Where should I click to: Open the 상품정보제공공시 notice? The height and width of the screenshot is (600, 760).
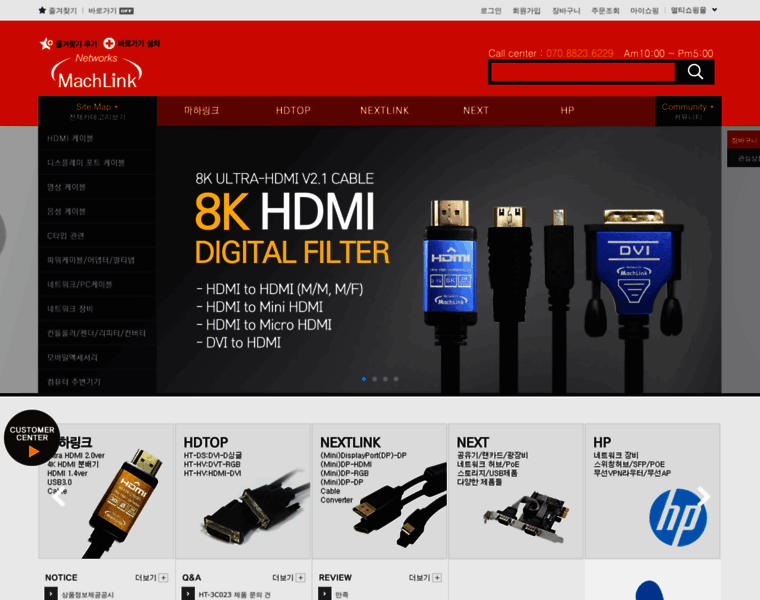[x=87, y=595]
